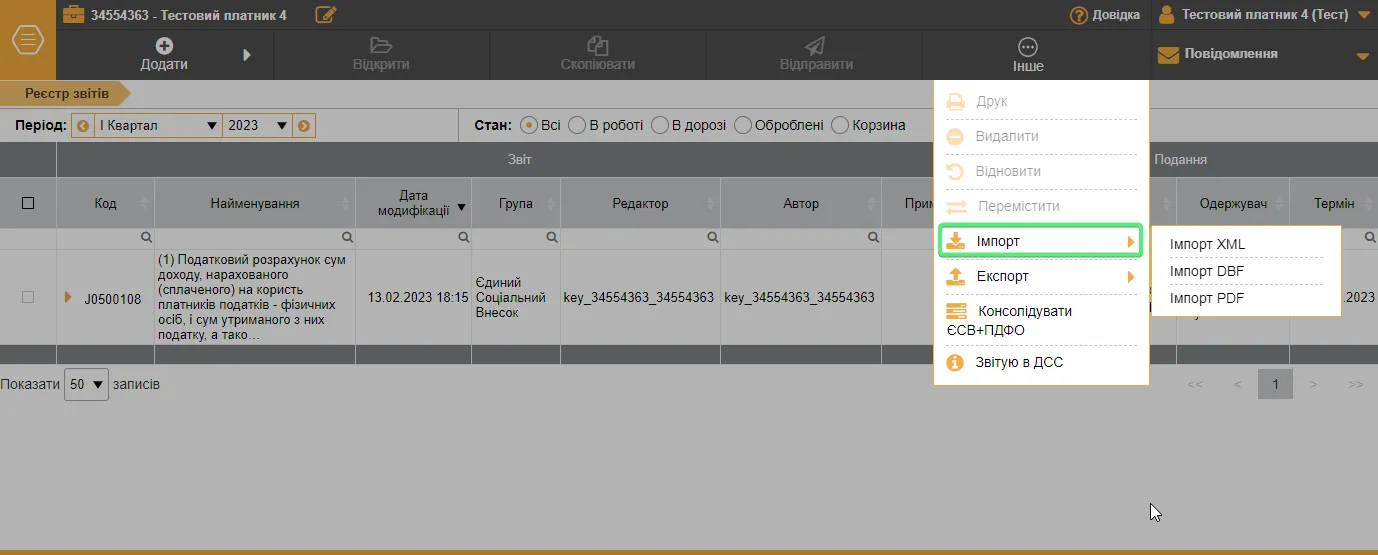The height and width of the screenshot is (555, 1378).
Task: Select the Корзина status radio
Action: tap(840, 125)
